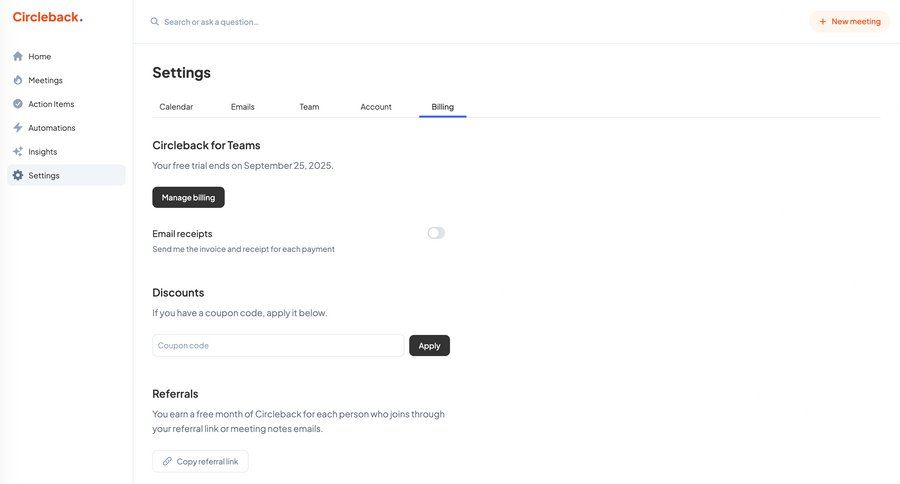
Task: Click the search magnifier icon
Action: click(x=155, y=21)
